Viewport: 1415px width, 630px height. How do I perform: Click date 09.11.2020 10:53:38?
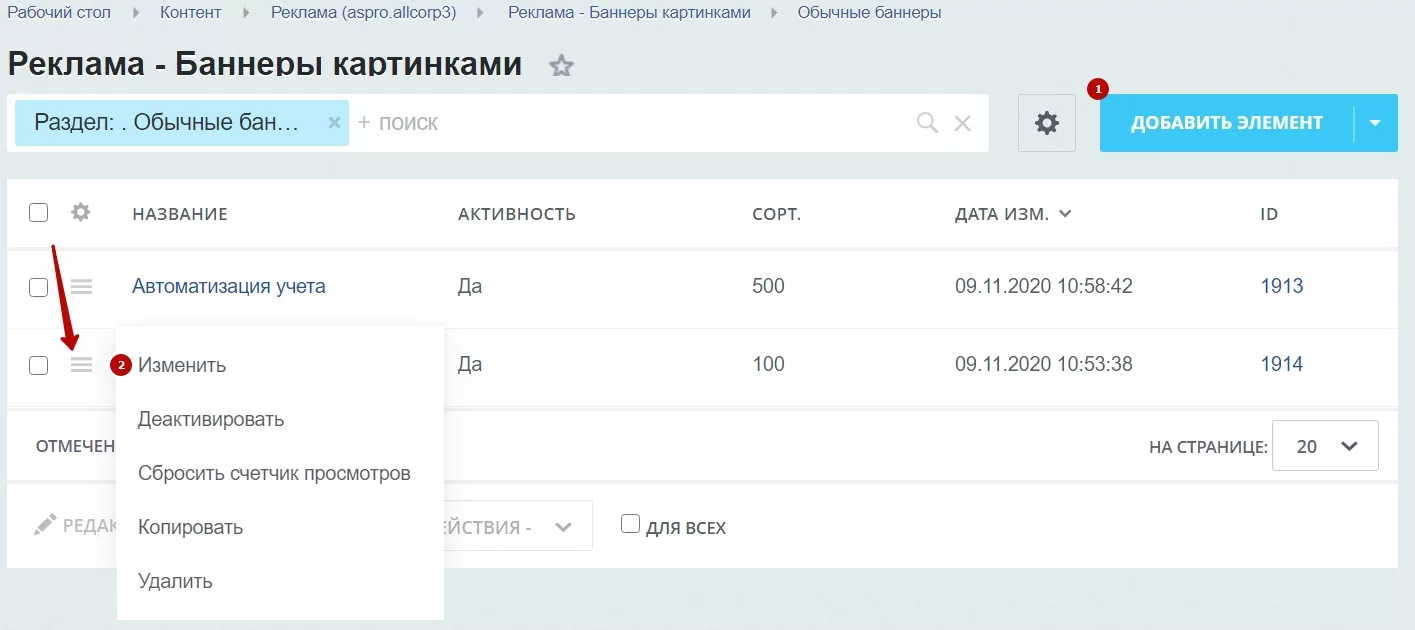tap(1044, 365)
